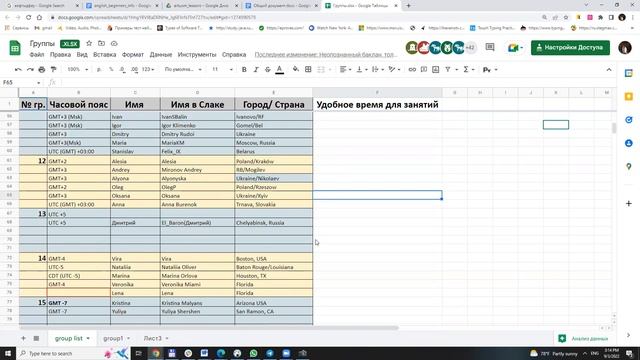Image resolution: width=640 pixels, height=360 pixels.
Task: Open text wrapping dropdown
Action: click(378, 70)
